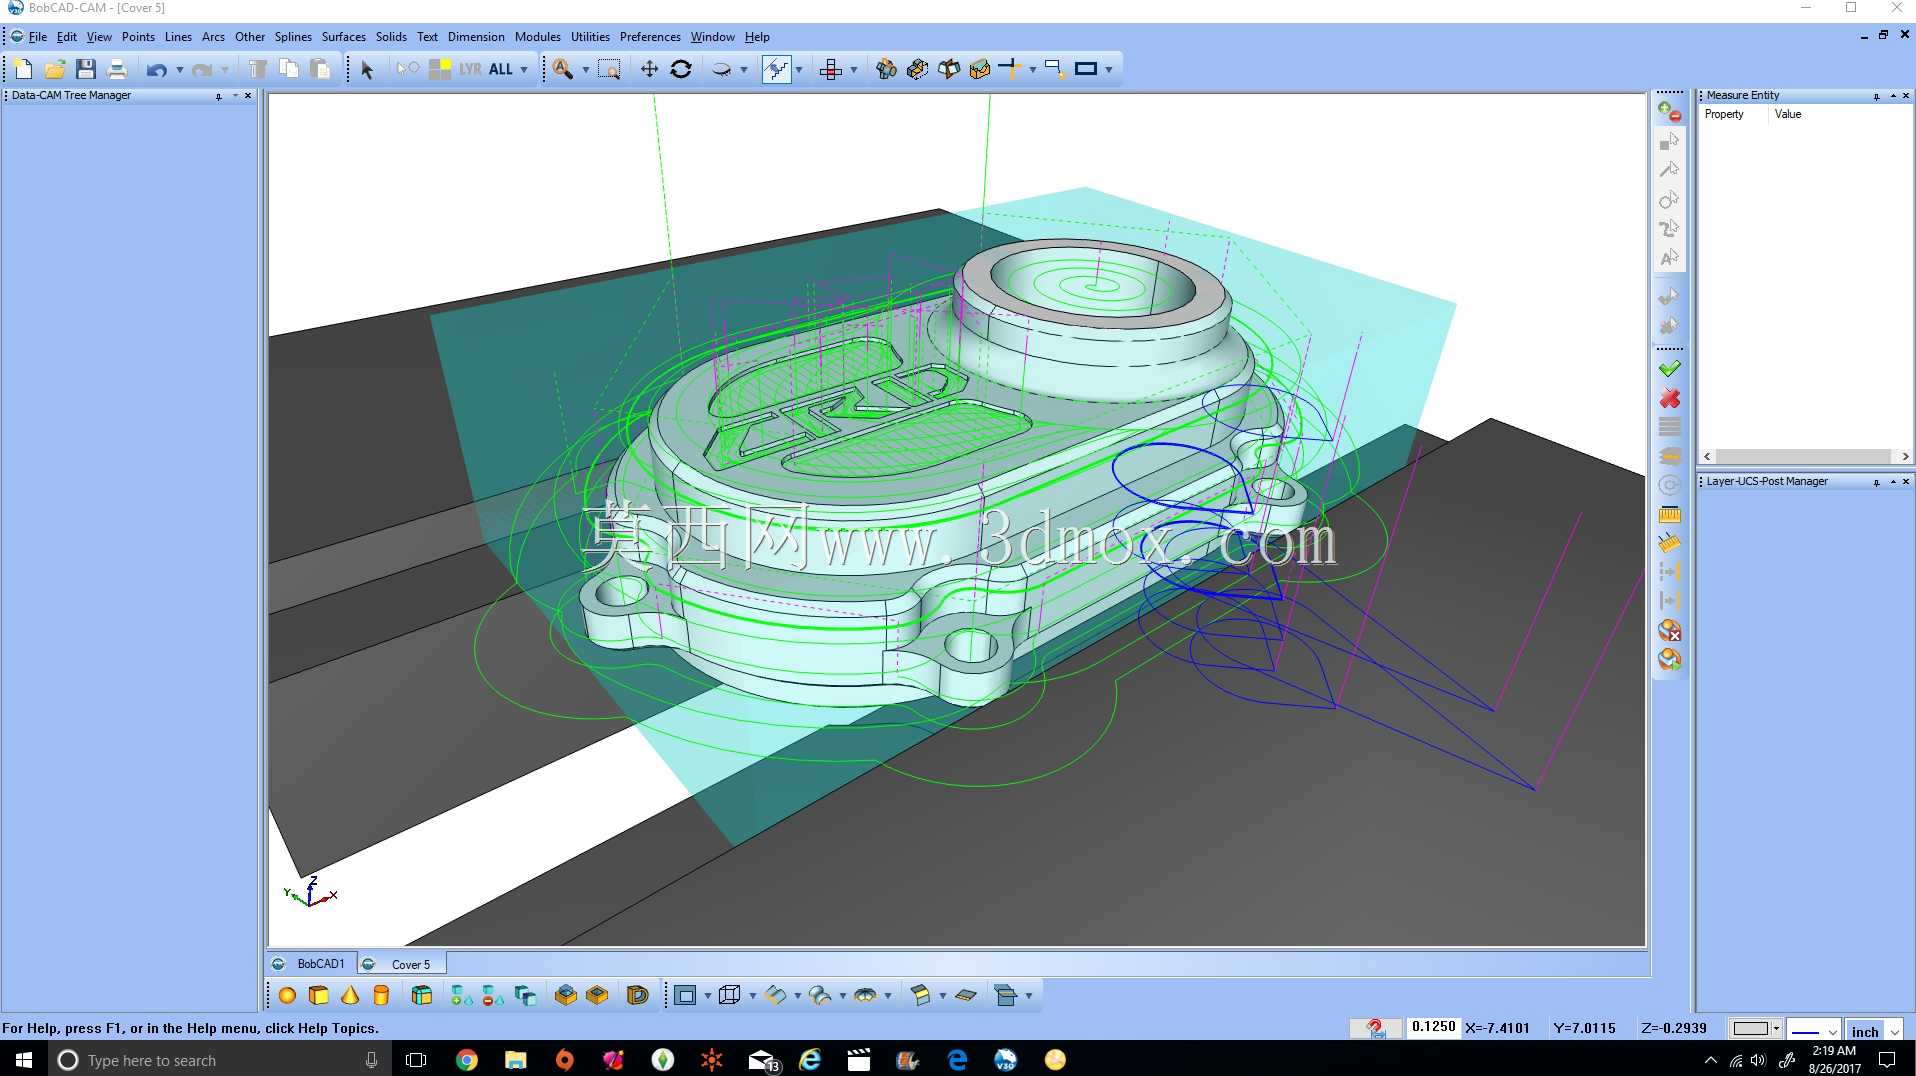Toggle the LYR layer selection mode
Image resolution: width=1916 pixels, height=1076 pixels.
tap(470, 69)
